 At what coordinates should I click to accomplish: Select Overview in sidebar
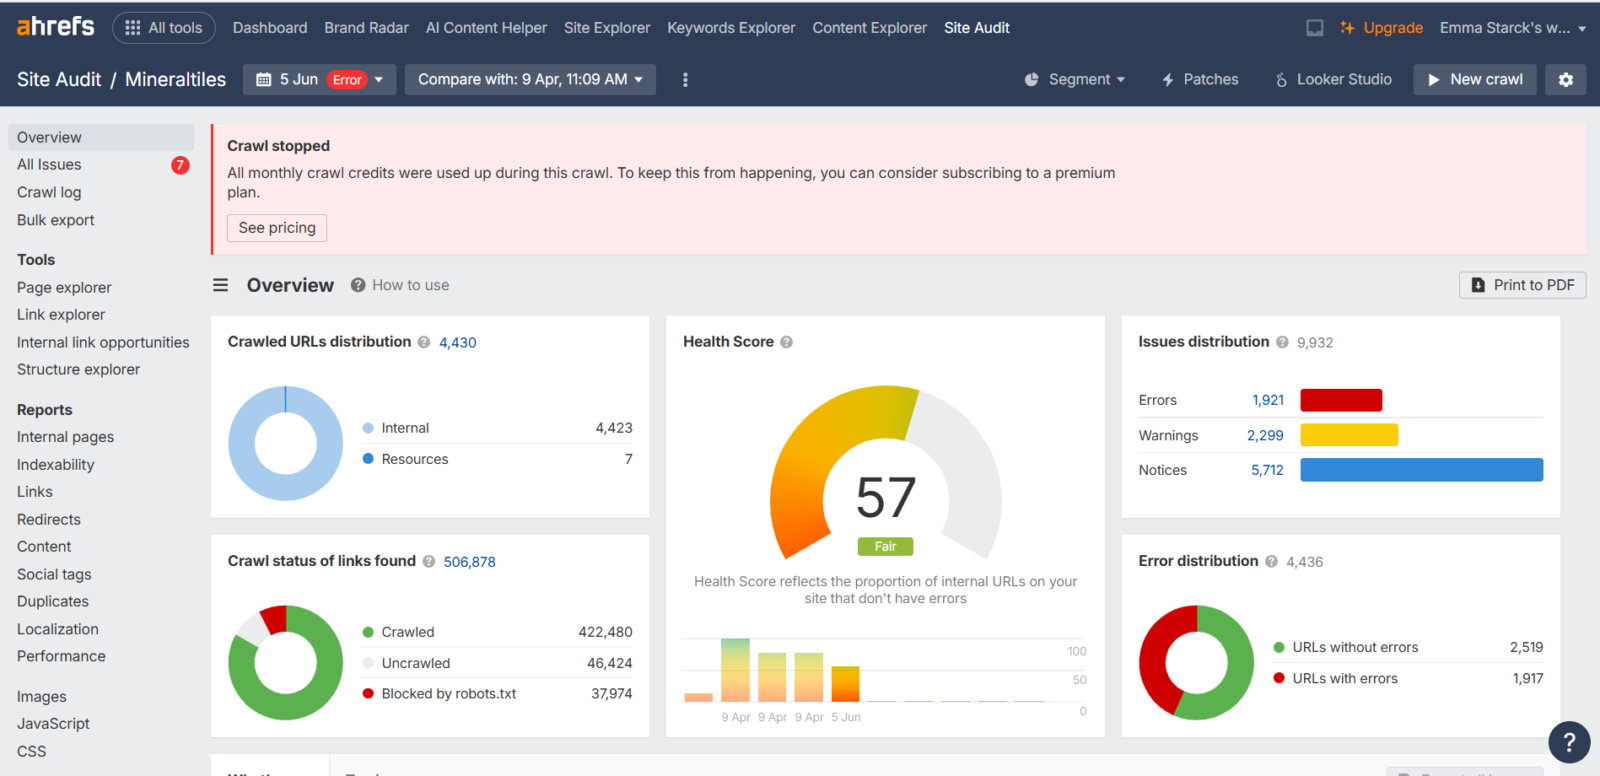point(101,137)
